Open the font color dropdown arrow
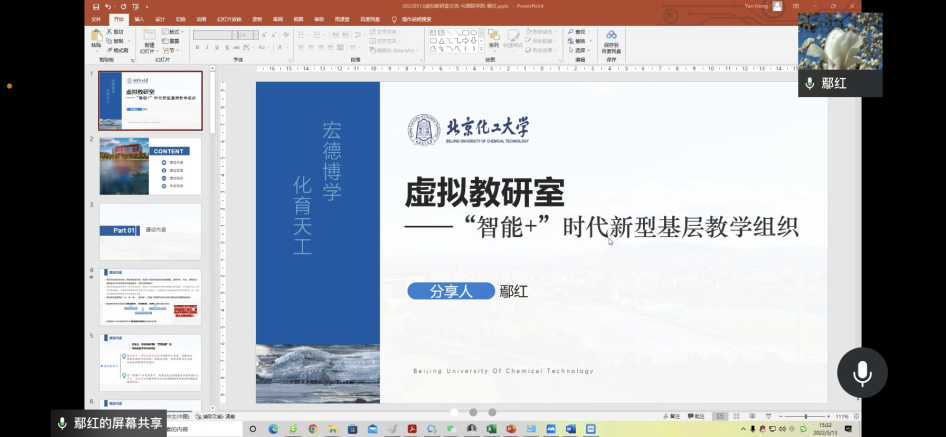Viewport: 946px width, 437px height. (288, 47)
